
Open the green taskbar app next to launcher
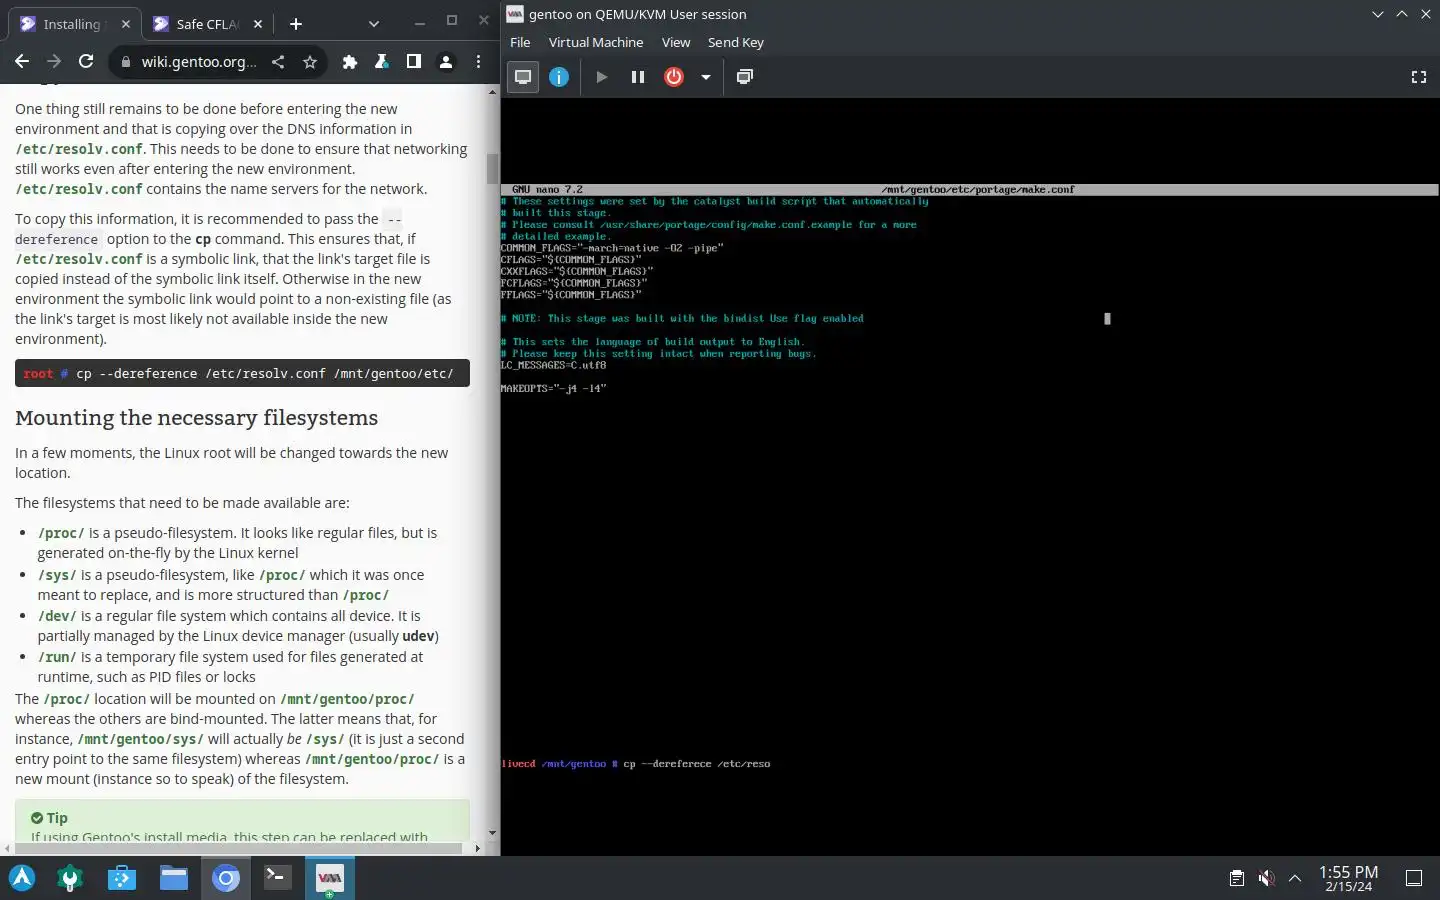70,878
